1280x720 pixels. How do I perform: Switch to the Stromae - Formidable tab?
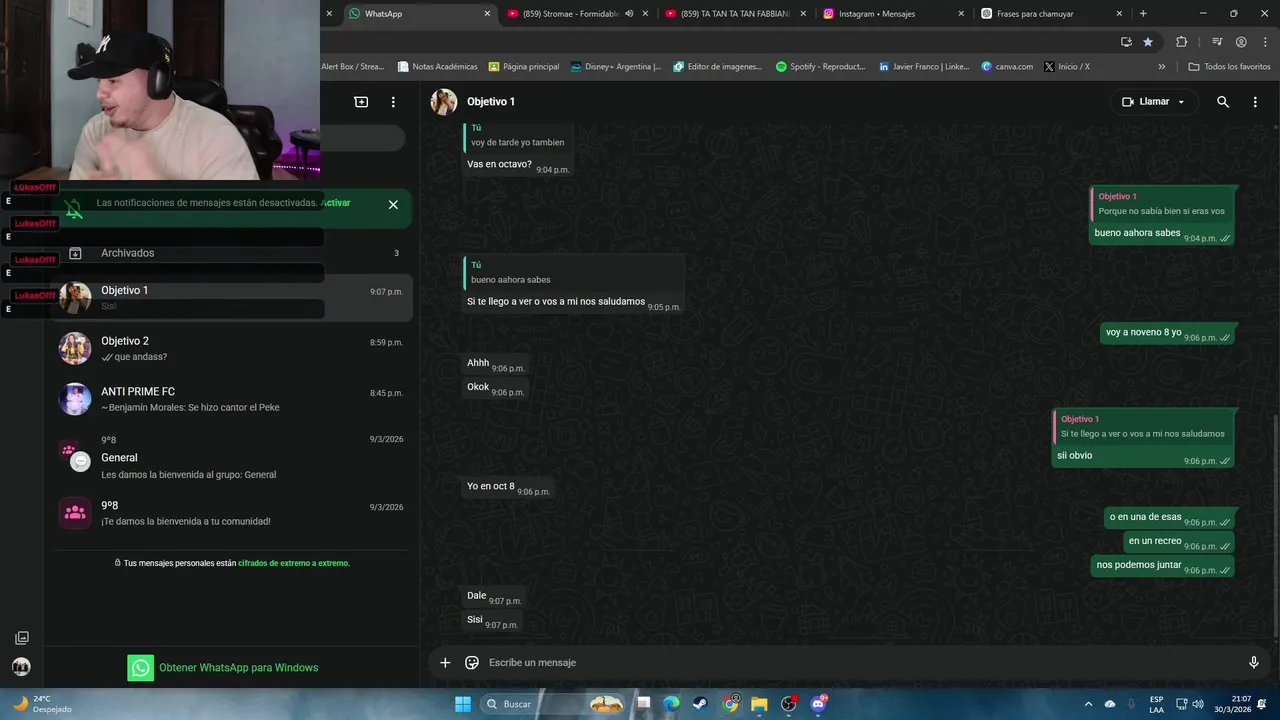click(570, 14)
